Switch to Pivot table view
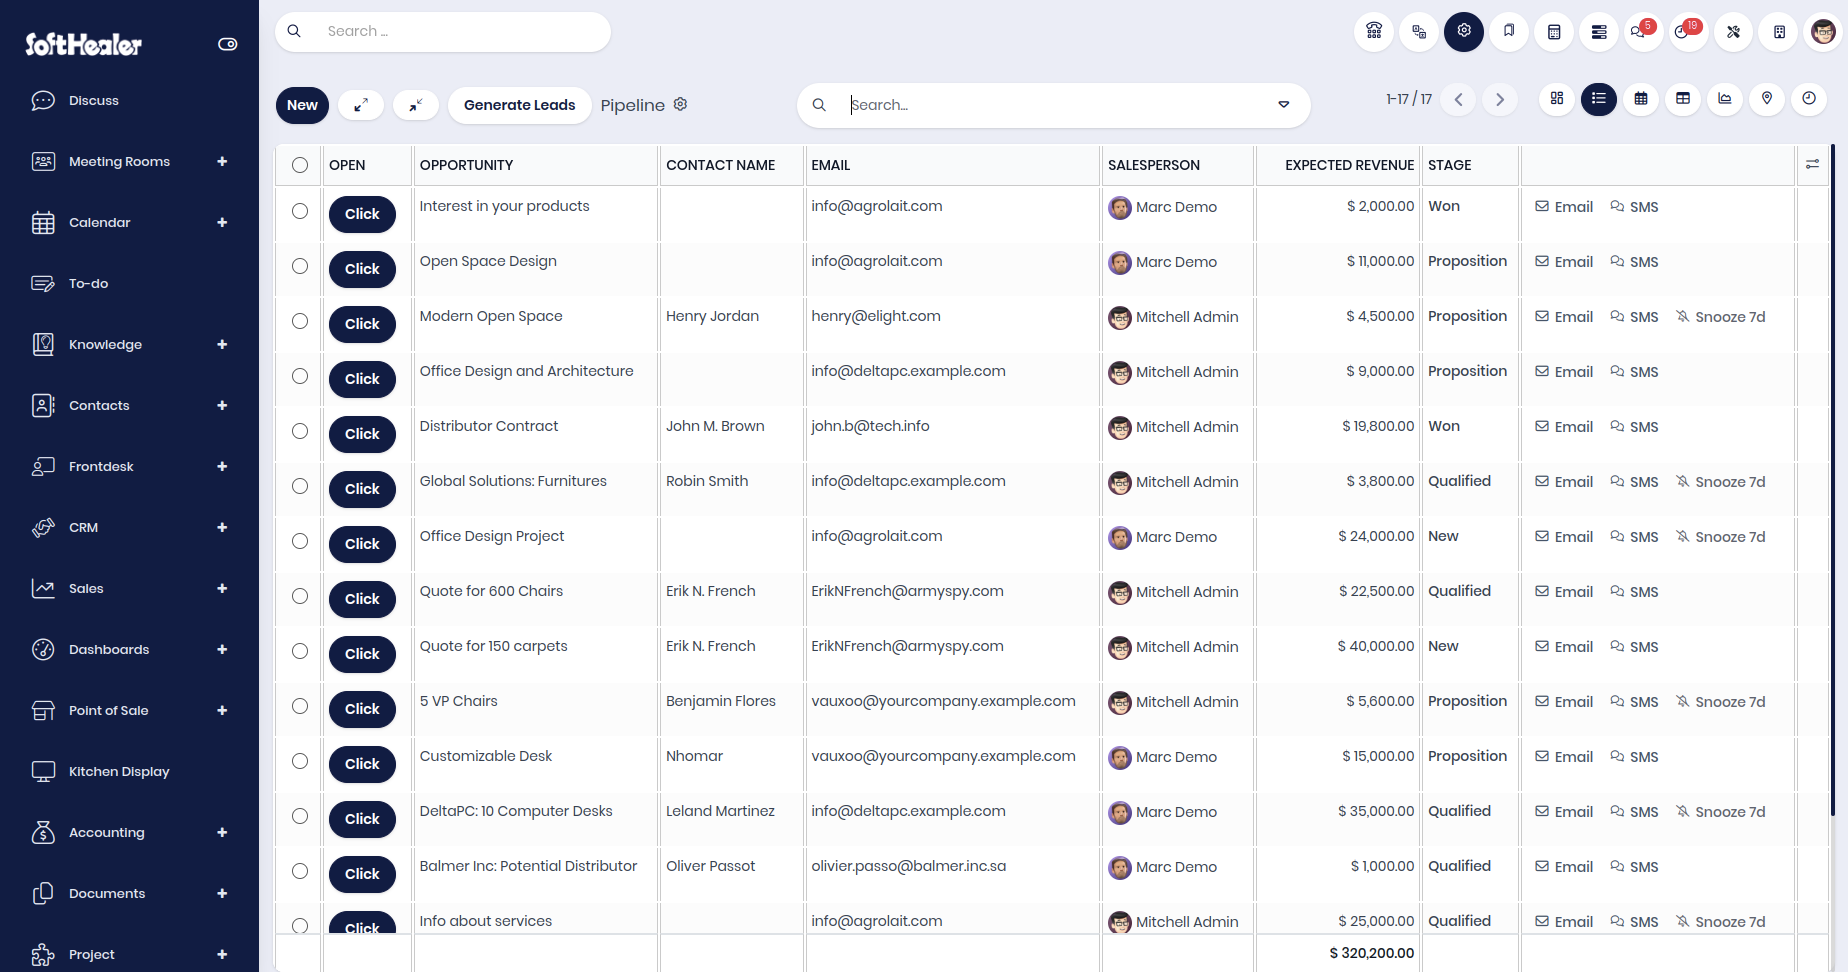1848x972 pixels. click(1683, 99)
